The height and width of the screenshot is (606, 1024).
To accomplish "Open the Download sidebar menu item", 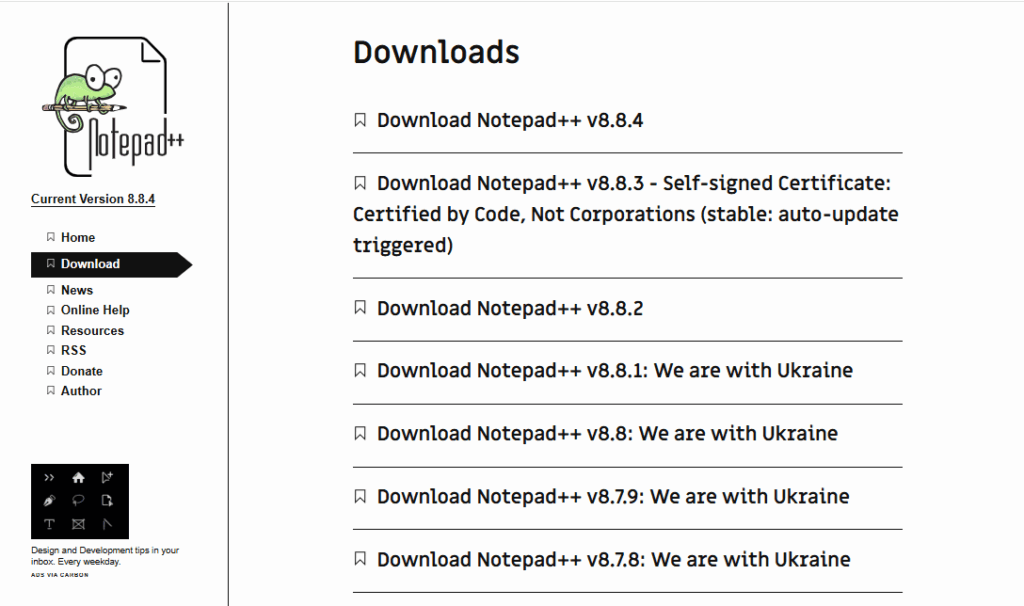I will click(x=90, y=264).
